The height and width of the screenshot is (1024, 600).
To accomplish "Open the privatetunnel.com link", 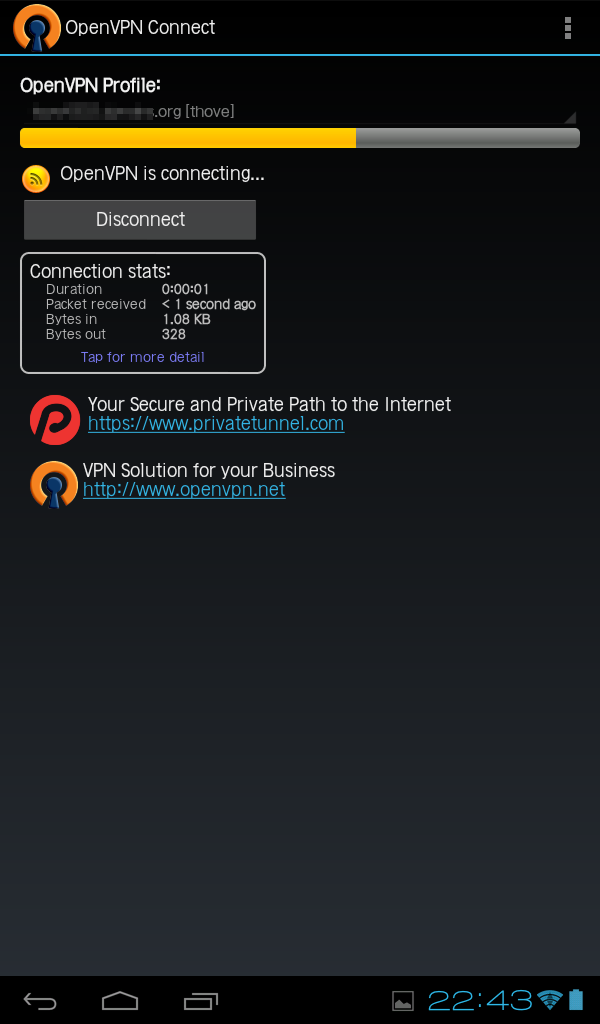I will point(216,424).
